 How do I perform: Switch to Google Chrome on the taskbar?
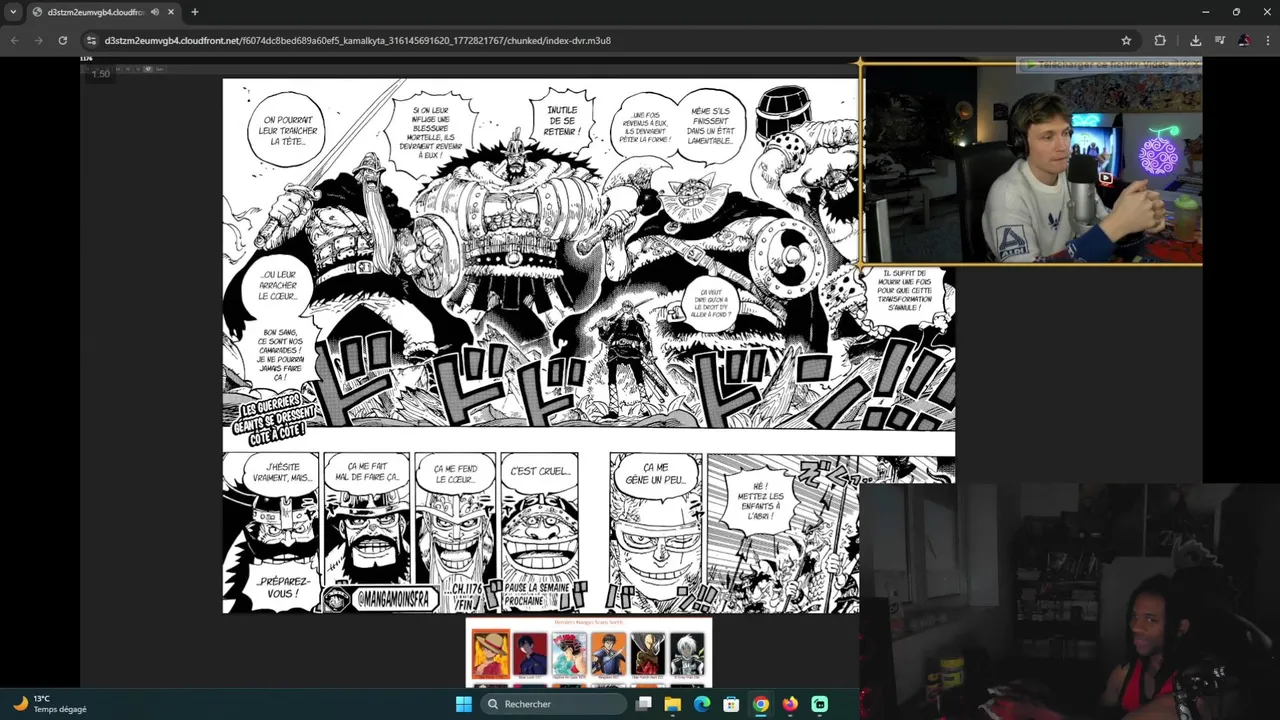click(x=761, y=704)
